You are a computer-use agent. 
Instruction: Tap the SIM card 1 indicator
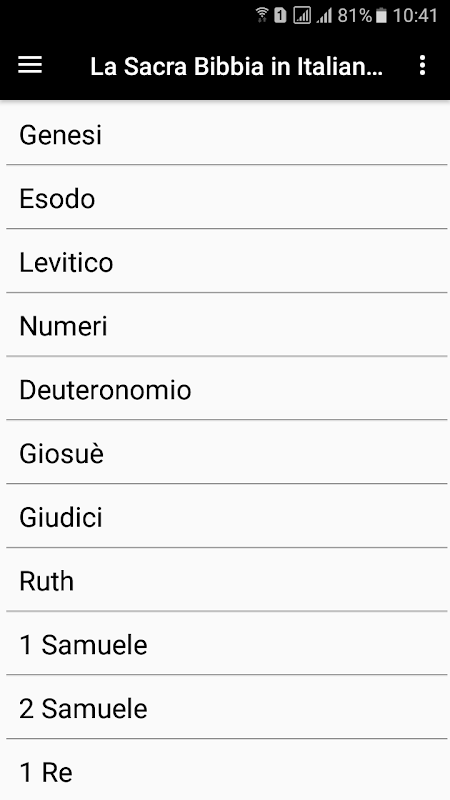click(x=280, y=16)
